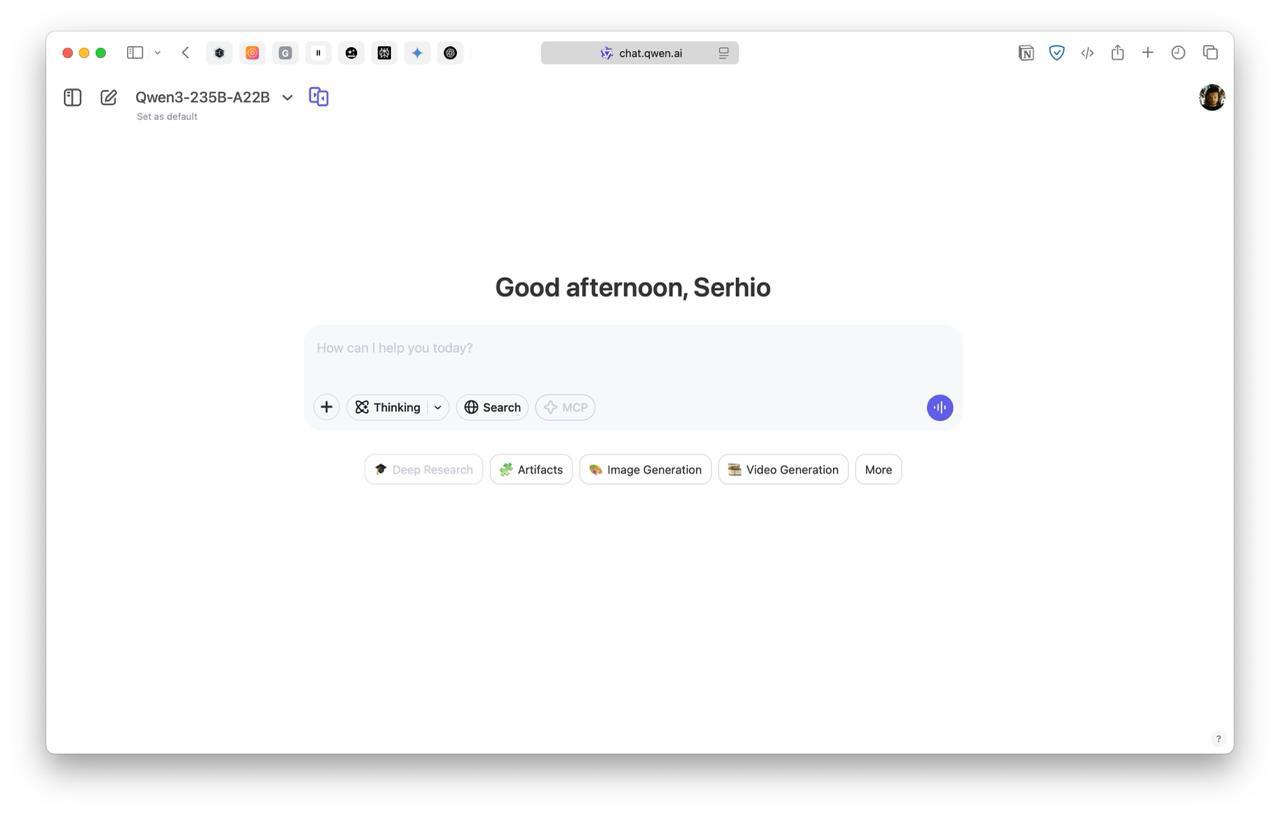Click the 'How can I help you today?' field
The height and width of the screenshot is (814, 1280).
click(632, 348)
